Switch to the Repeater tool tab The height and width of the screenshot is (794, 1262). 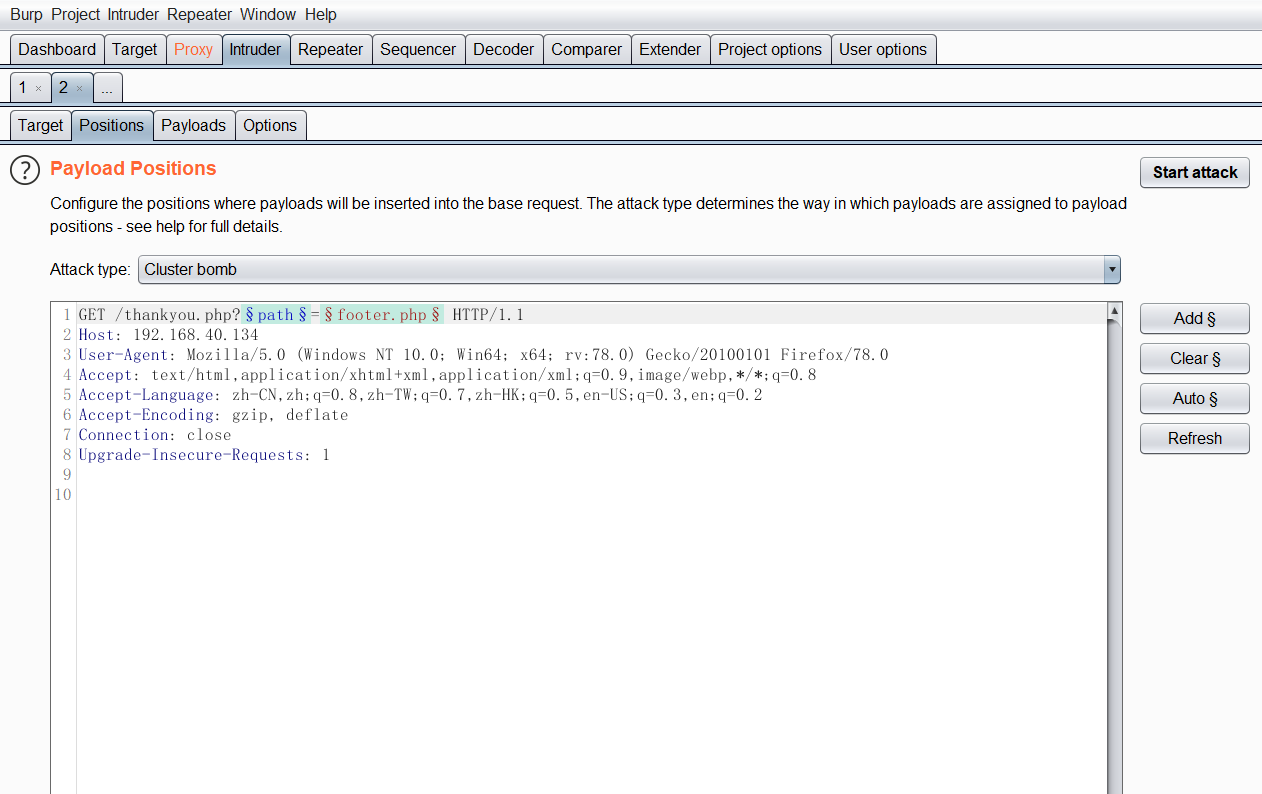[330, 49]
